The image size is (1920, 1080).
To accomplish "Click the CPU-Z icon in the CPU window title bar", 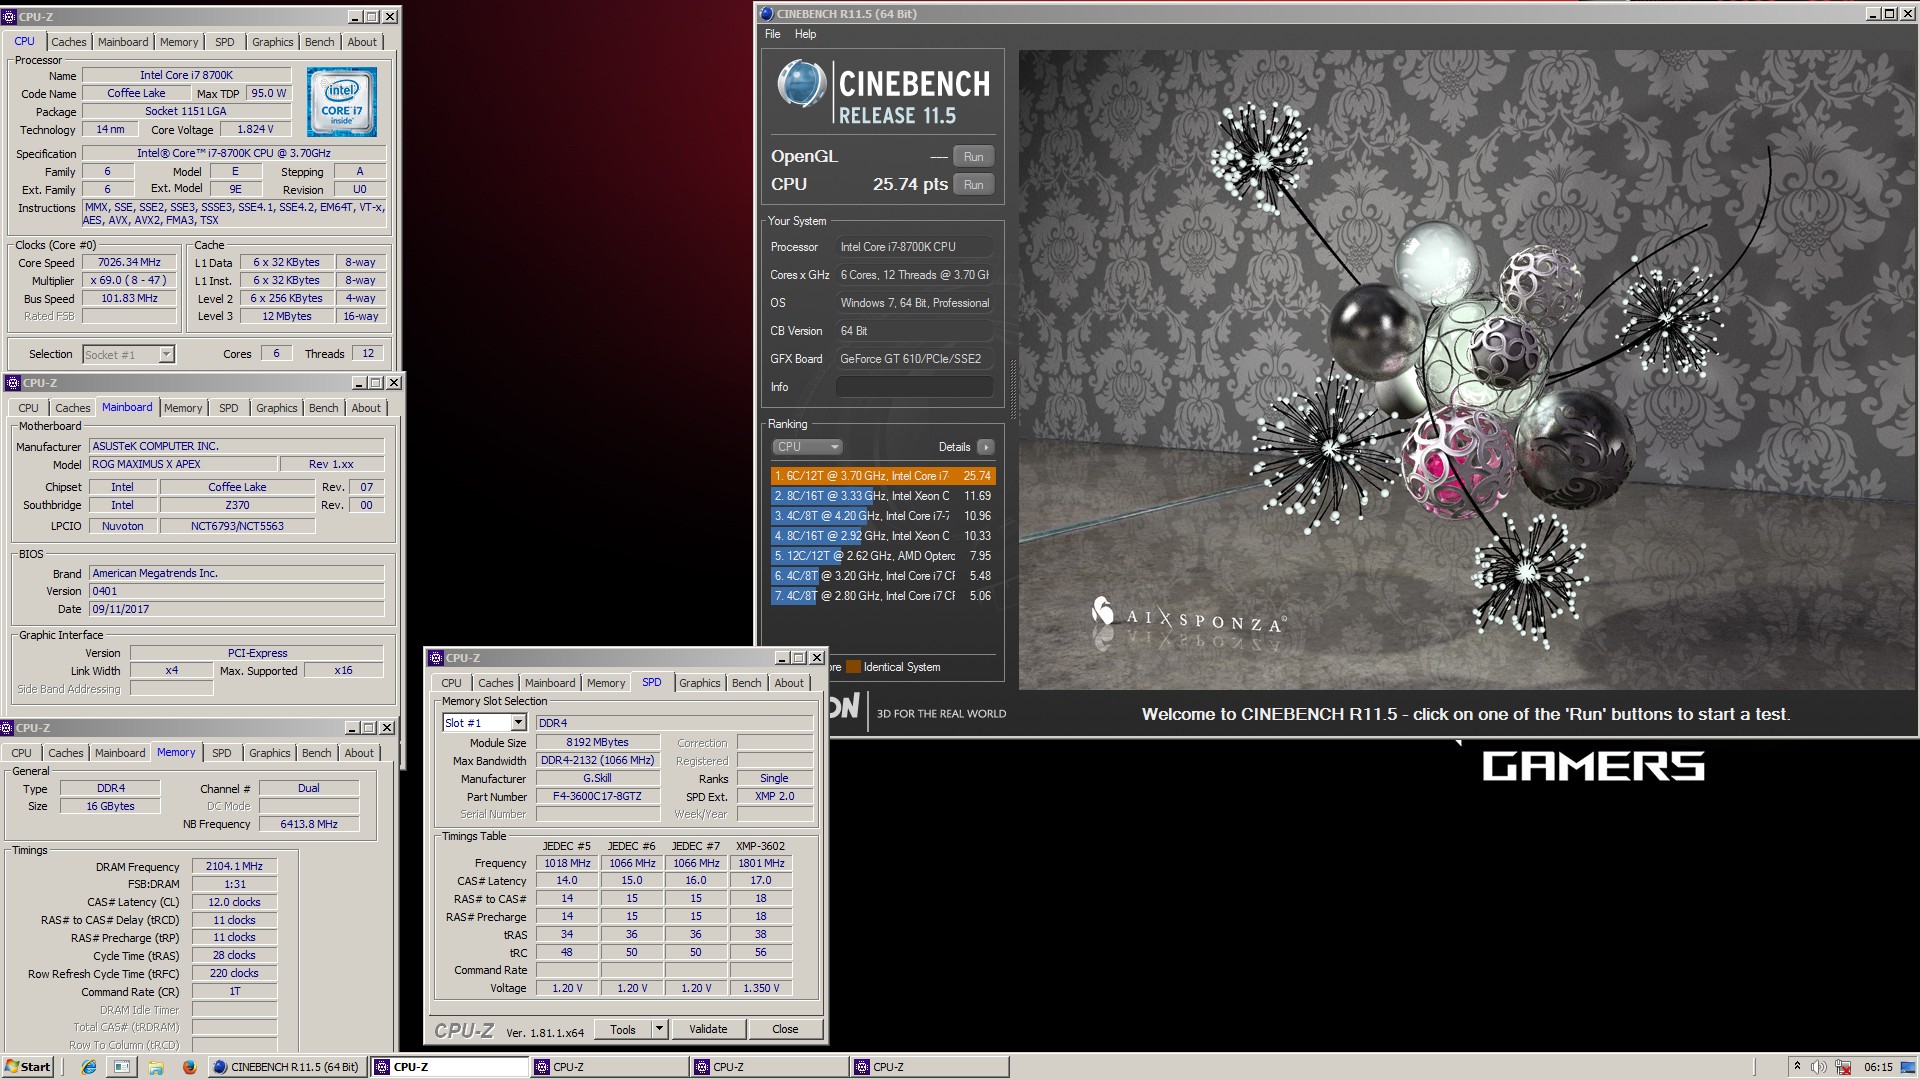I will 9,16.
